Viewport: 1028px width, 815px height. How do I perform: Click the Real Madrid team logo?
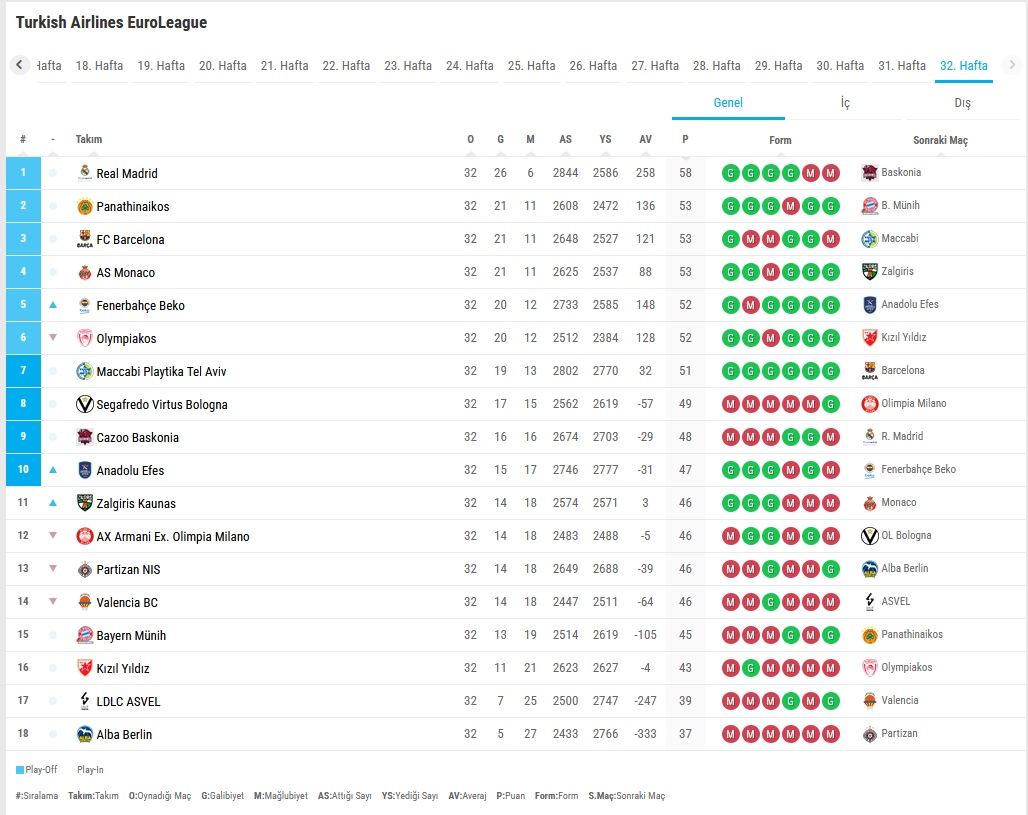pos(85,173)
